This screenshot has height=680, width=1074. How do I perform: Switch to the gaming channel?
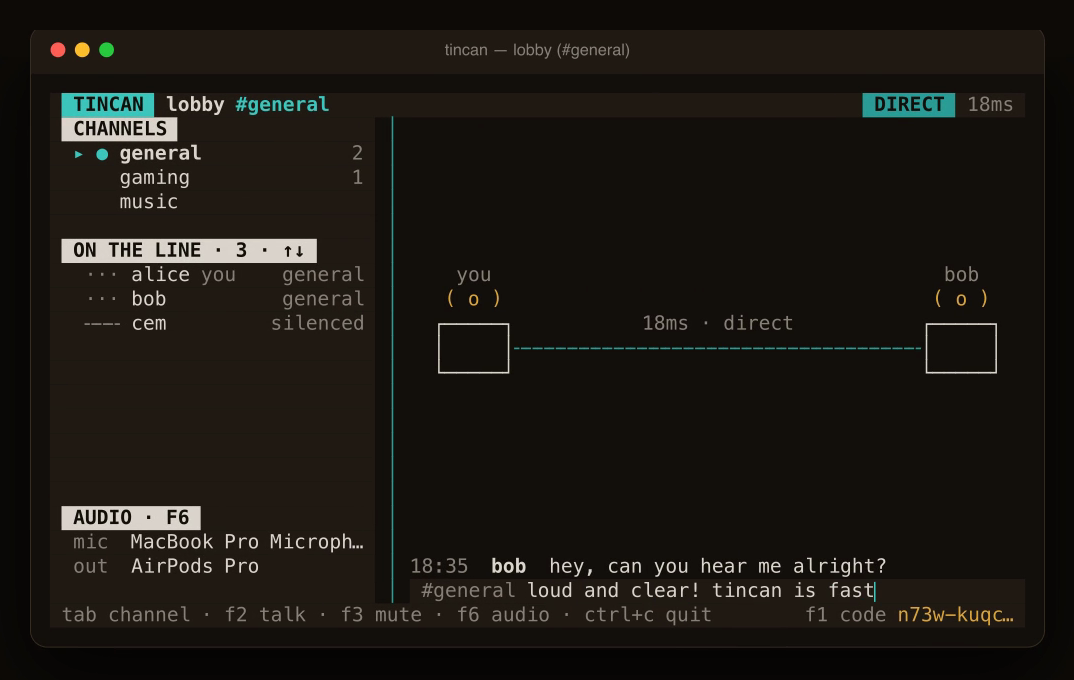212,178
